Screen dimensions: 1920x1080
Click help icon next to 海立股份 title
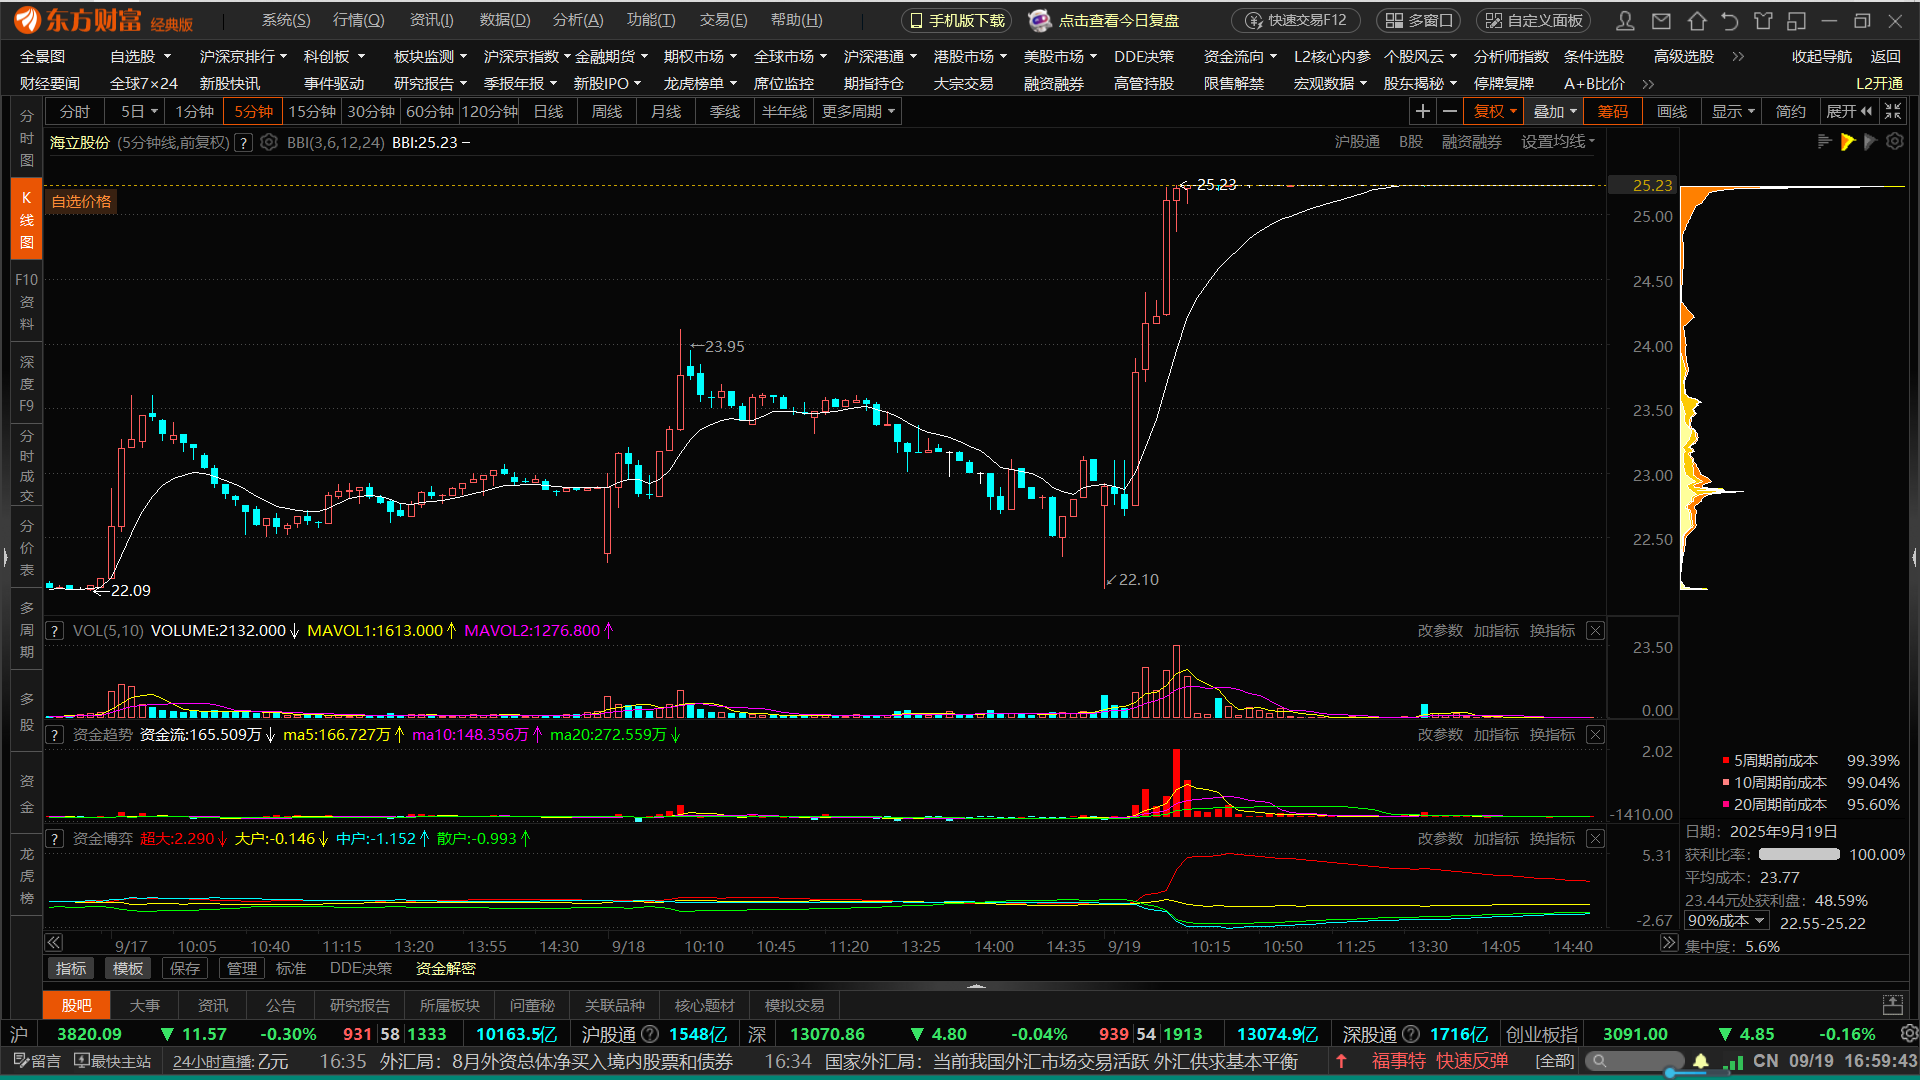pos(243,143)
